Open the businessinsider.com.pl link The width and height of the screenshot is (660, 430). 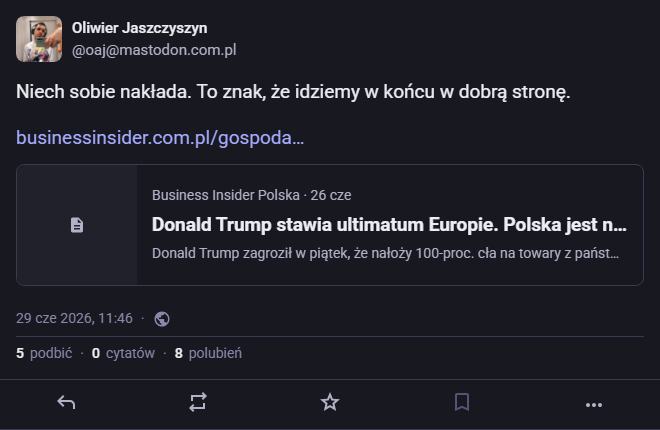pyautogui.click(x=160, y=138)
